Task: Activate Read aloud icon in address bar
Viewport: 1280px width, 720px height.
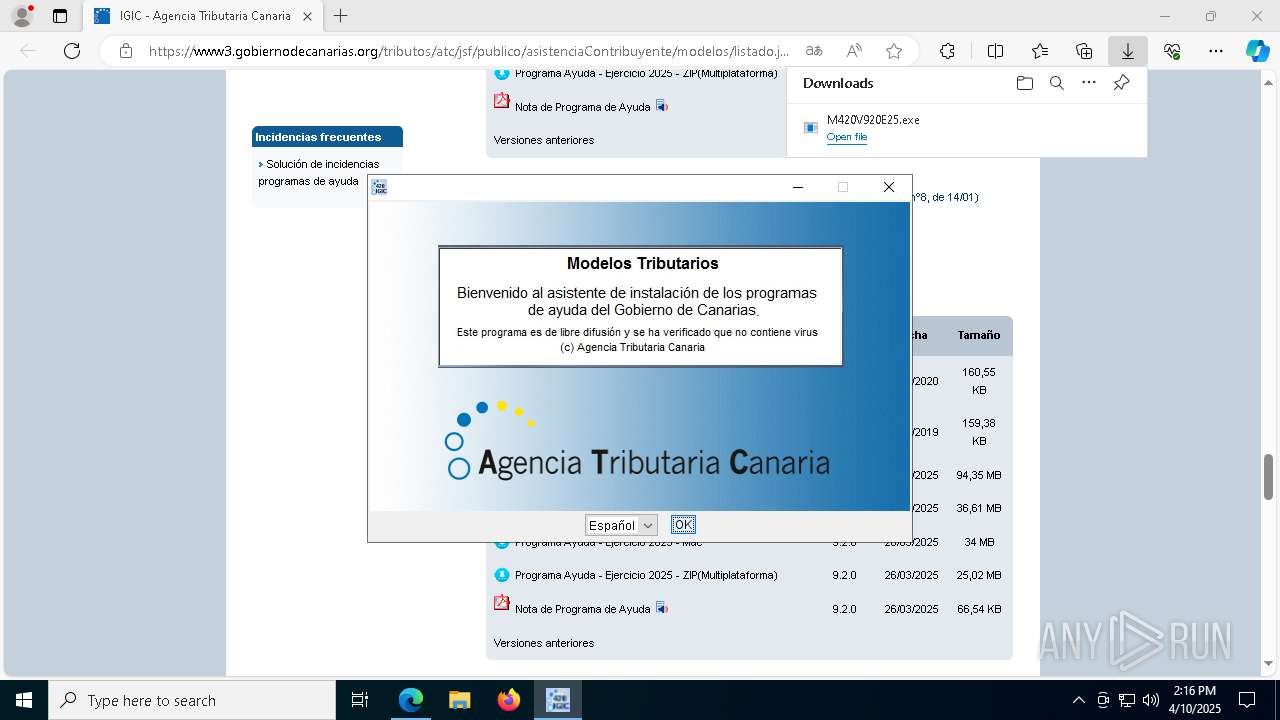Action: click(x=854, y=51)
